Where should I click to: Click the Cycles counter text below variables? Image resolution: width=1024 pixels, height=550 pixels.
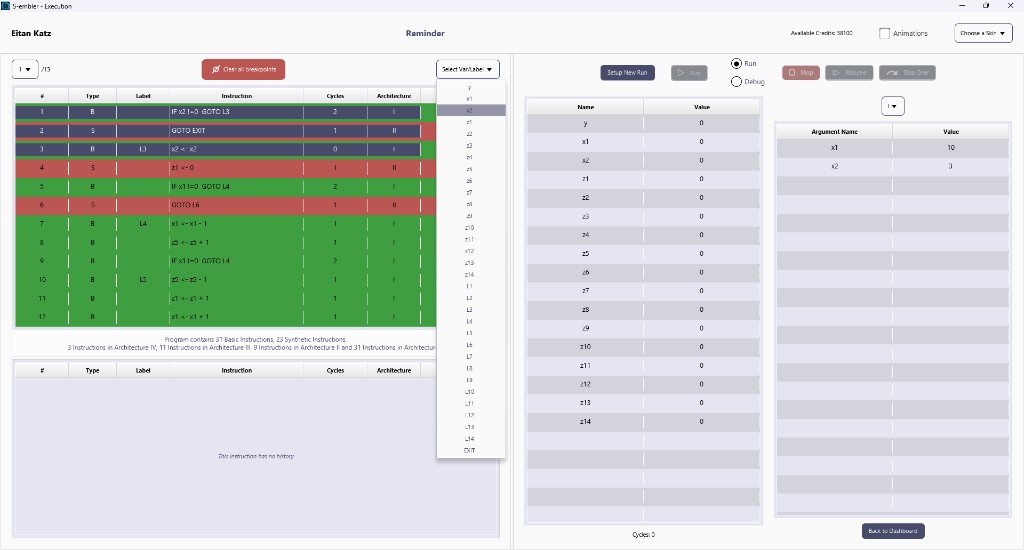pyautogui.click(x=643, y=534)
